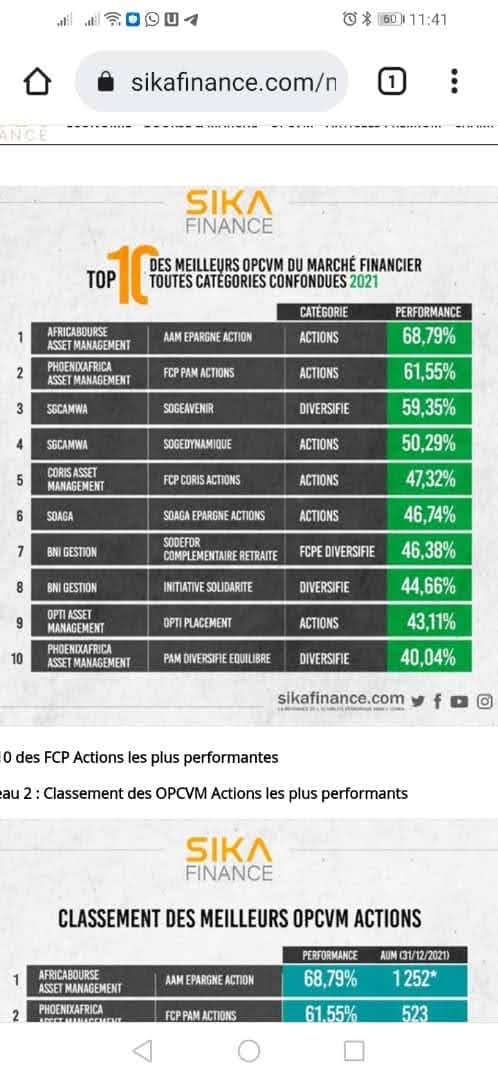Tap the AAM Epargne Action row
Screen dimensions: 498x1080
pos(251,338)
